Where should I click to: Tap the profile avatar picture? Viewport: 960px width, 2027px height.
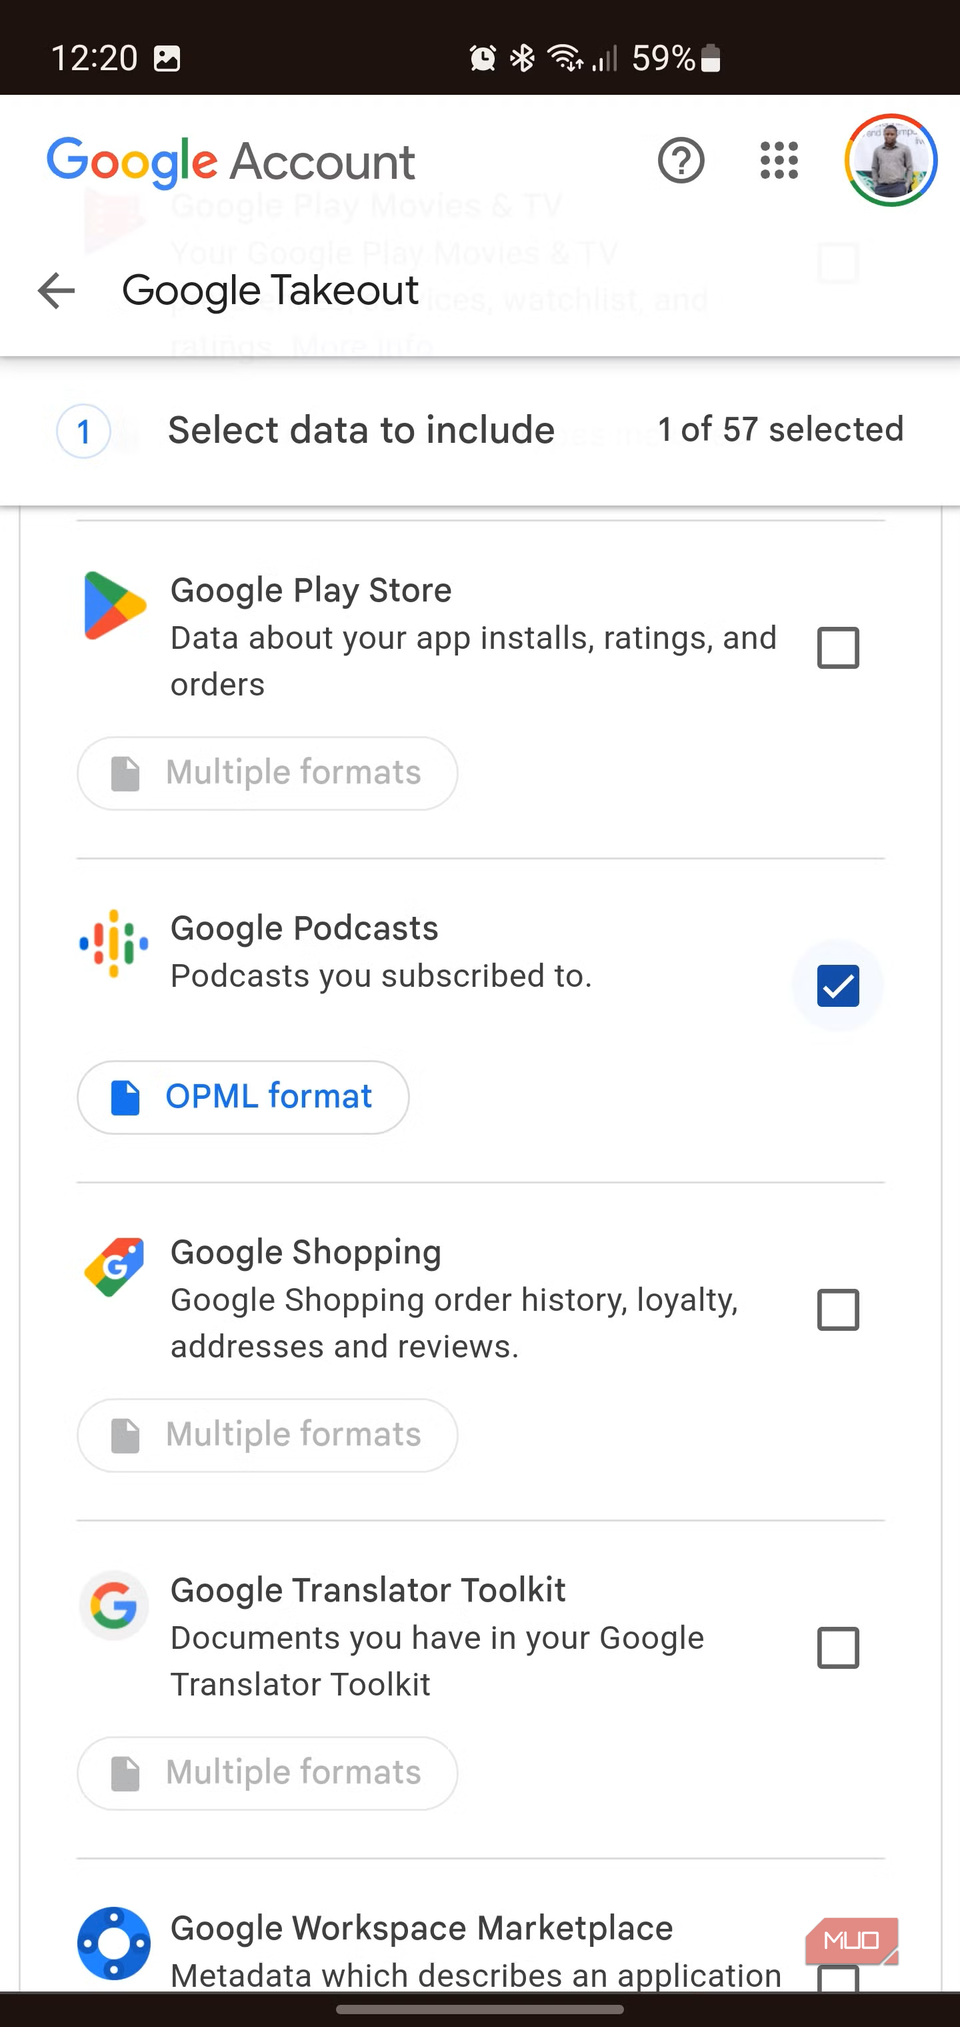pos(890,160)
